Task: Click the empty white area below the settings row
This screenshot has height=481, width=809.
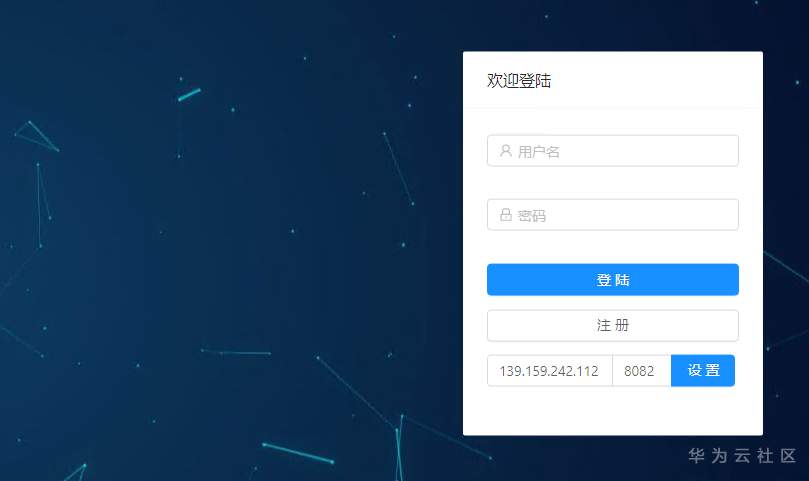Action: pos(612,410)
